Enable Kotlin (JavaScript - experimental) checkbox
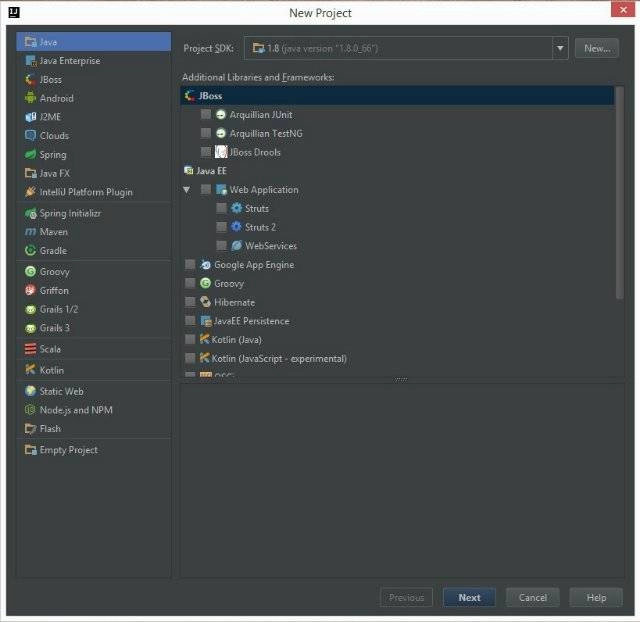640x622 pixels. [190, 358]
